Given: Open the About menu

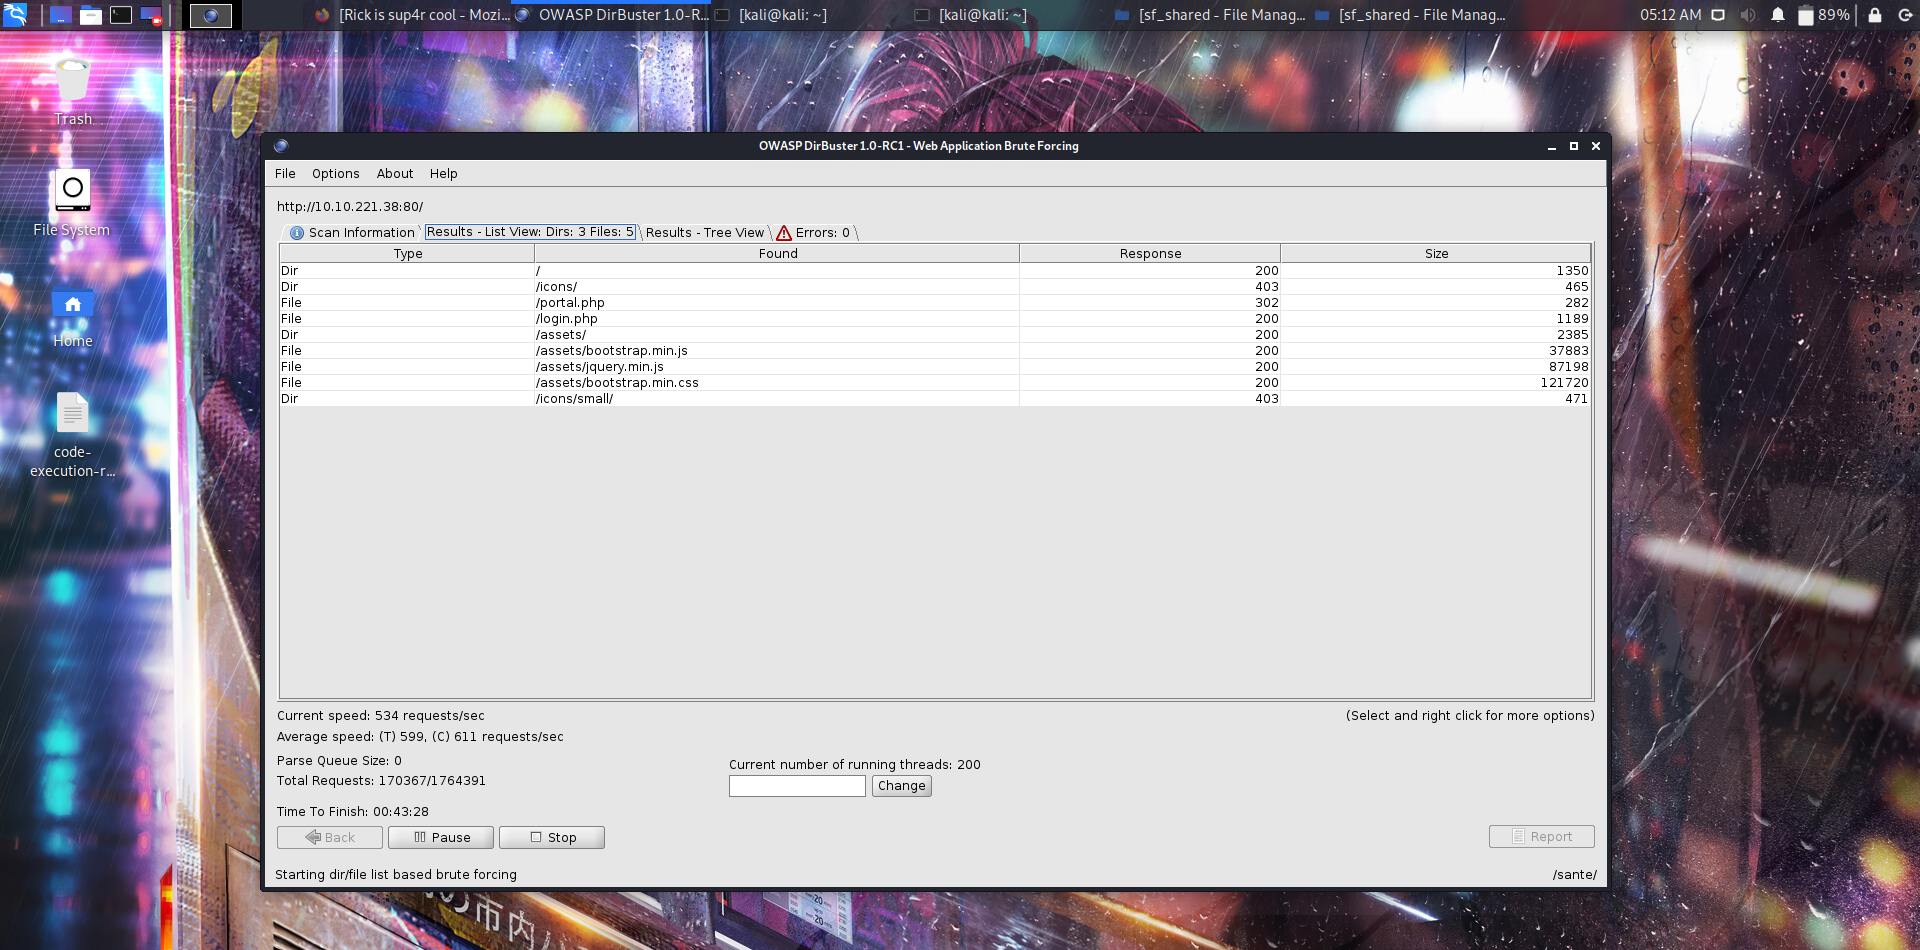Looking at the screenshot, I should tap(395, 174).
